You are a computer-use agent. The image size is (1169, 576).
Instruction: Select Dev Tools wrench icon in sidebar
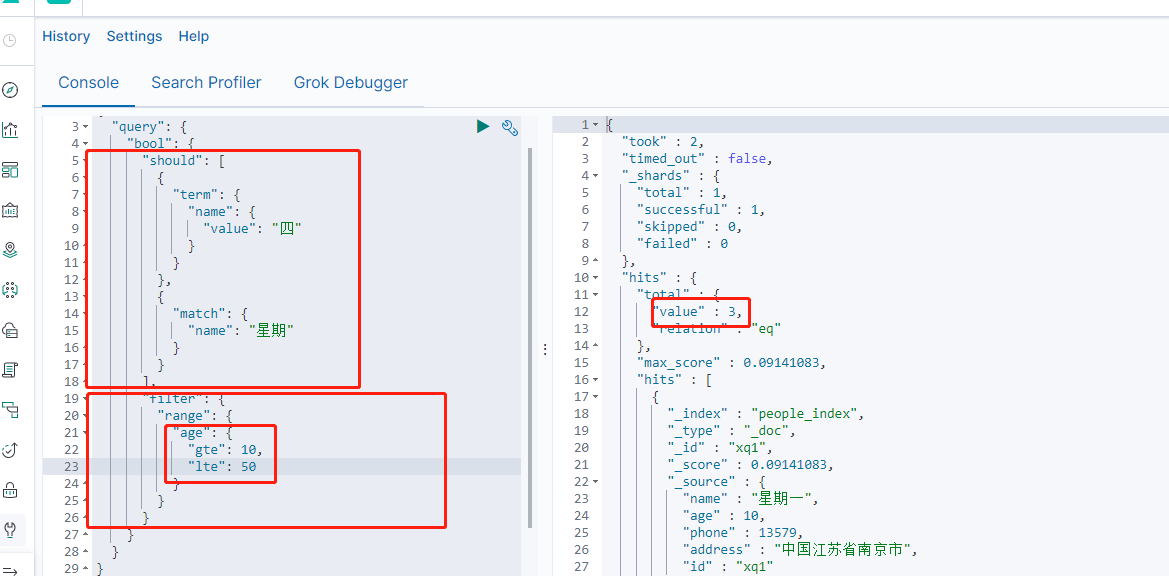[10, 530]
